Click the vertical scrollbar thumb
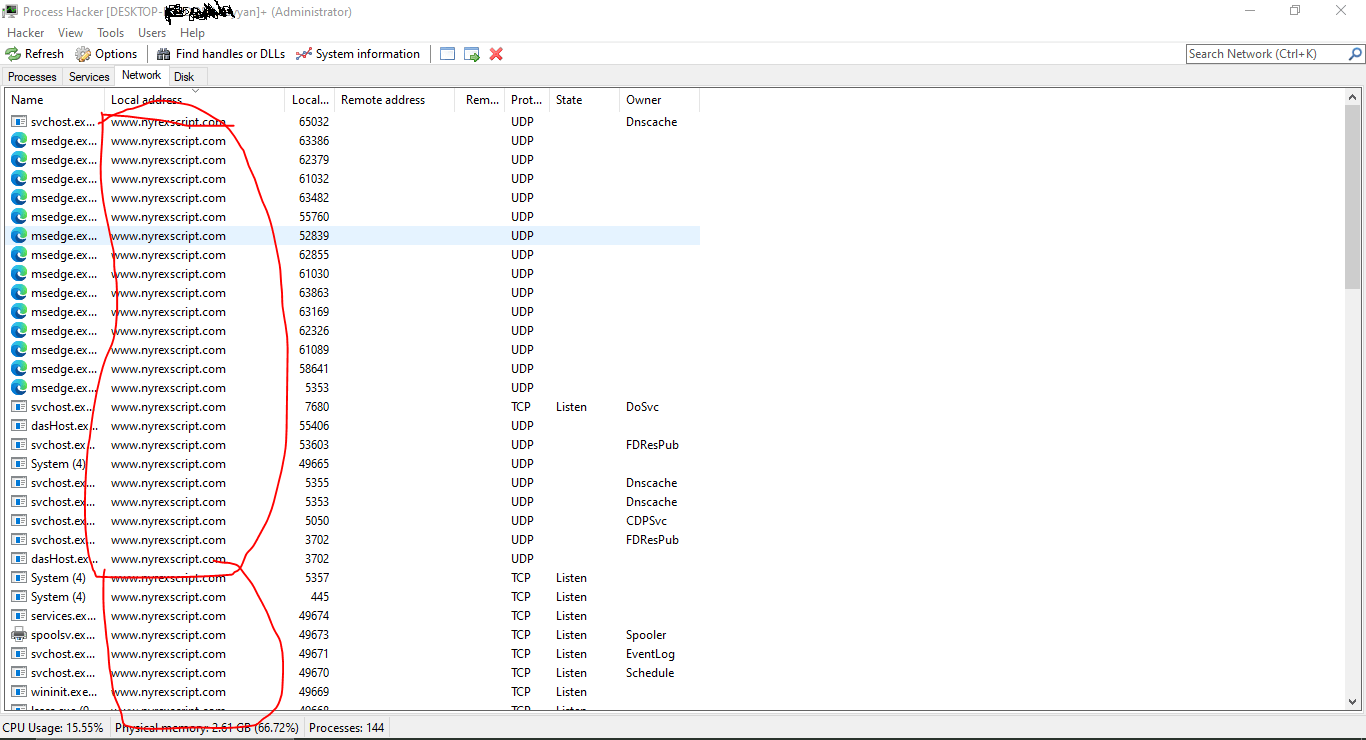The image size is (1366, 740). click(1354, 197)
